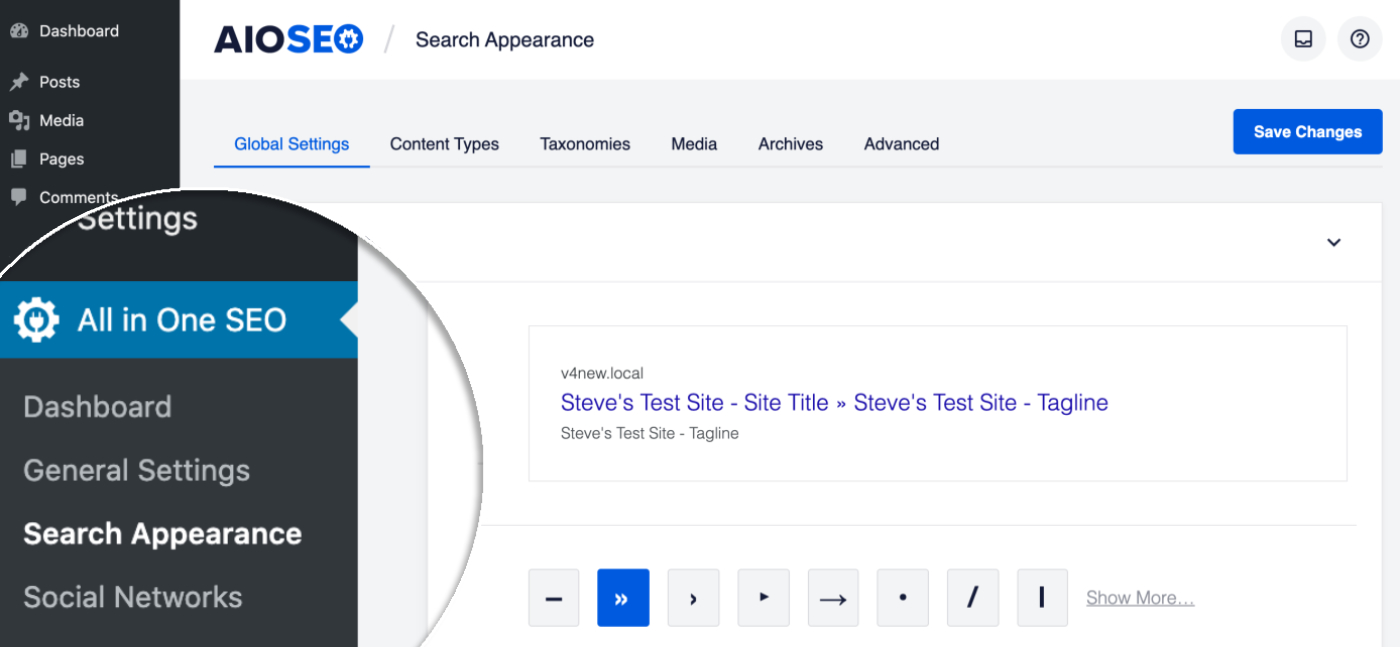1400x647 pixels.
Task: Click the Media library icon
Action: click(19, 120)
